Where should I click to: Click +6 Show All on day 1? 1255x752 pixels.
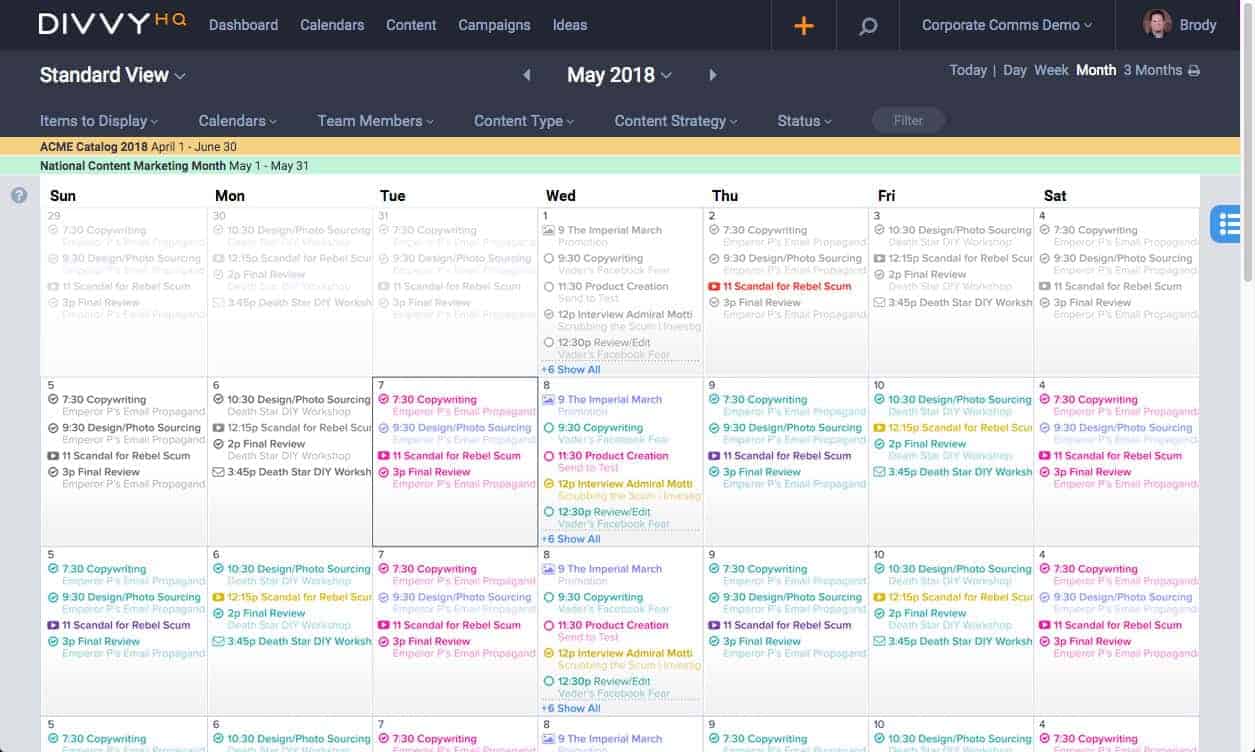(x=571, y=370)
